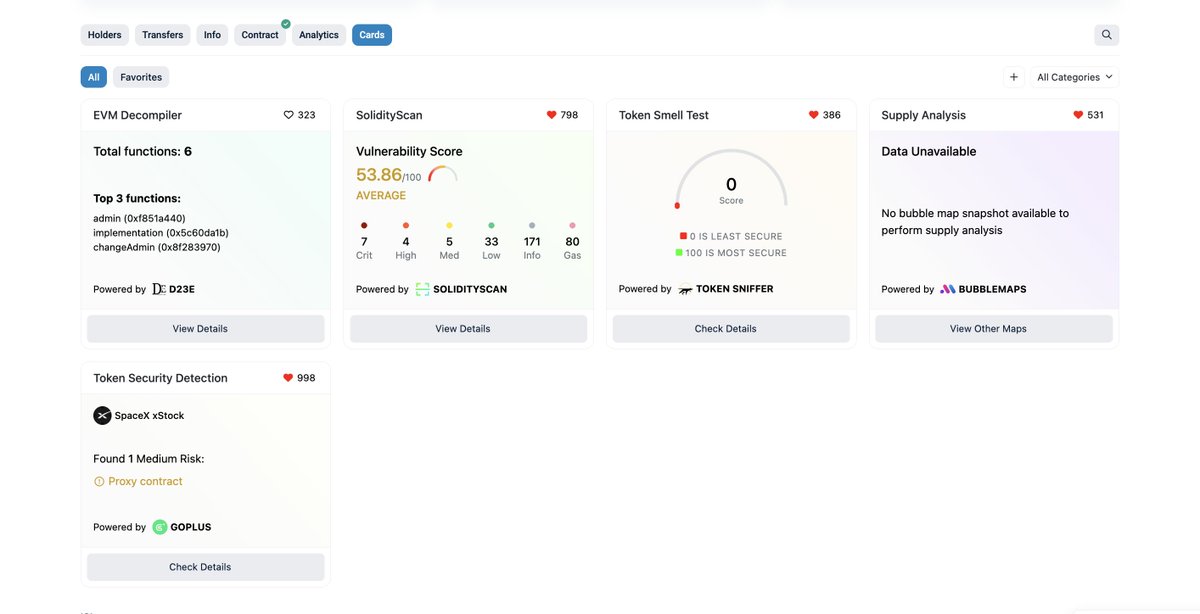1200x614 pixels.
Task: Click the Proxy contract warning icon
Action: point(99,481)
